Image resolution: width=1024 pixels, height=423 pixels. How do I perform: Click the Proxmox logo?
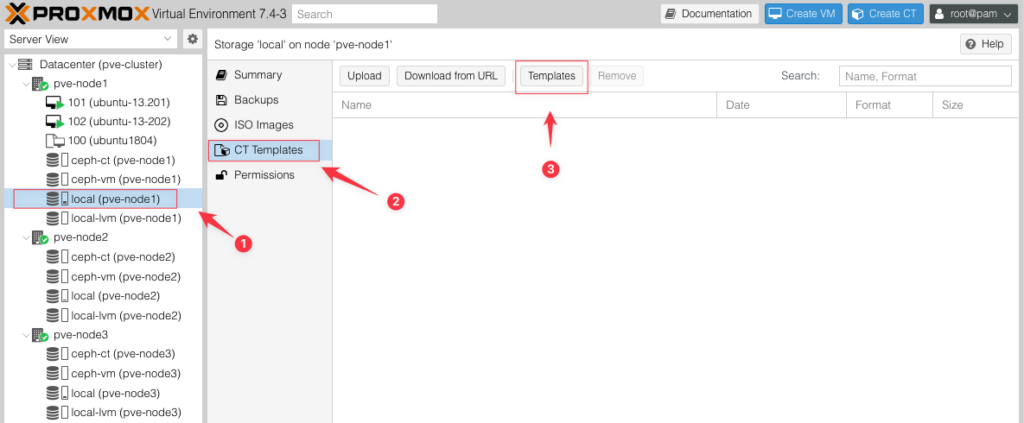point(78,14)
